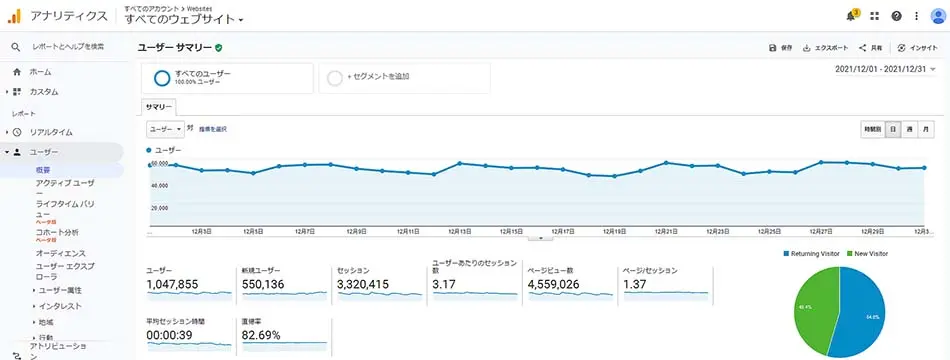
Task: Click the レポートとヘルプを検索 search field
Action: 68,47
